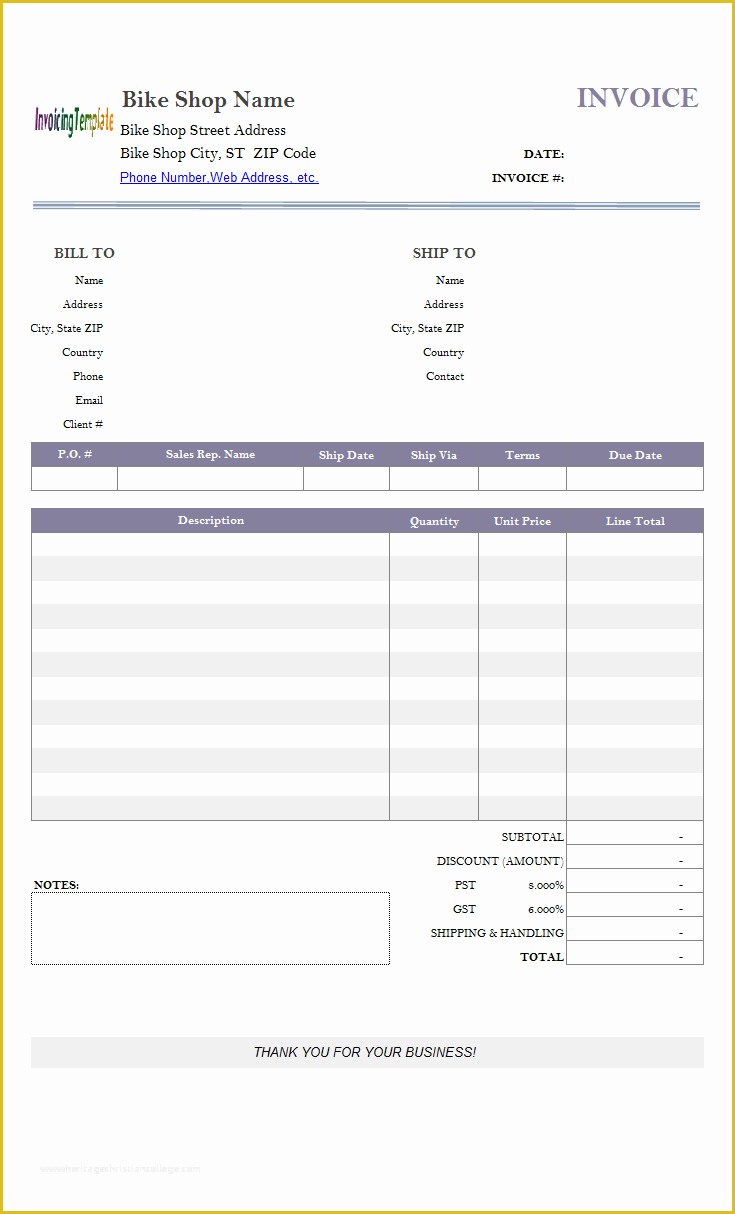
Task: Click the first Quantity row cell
Action: pyautogui.click(x=434, y=545)
